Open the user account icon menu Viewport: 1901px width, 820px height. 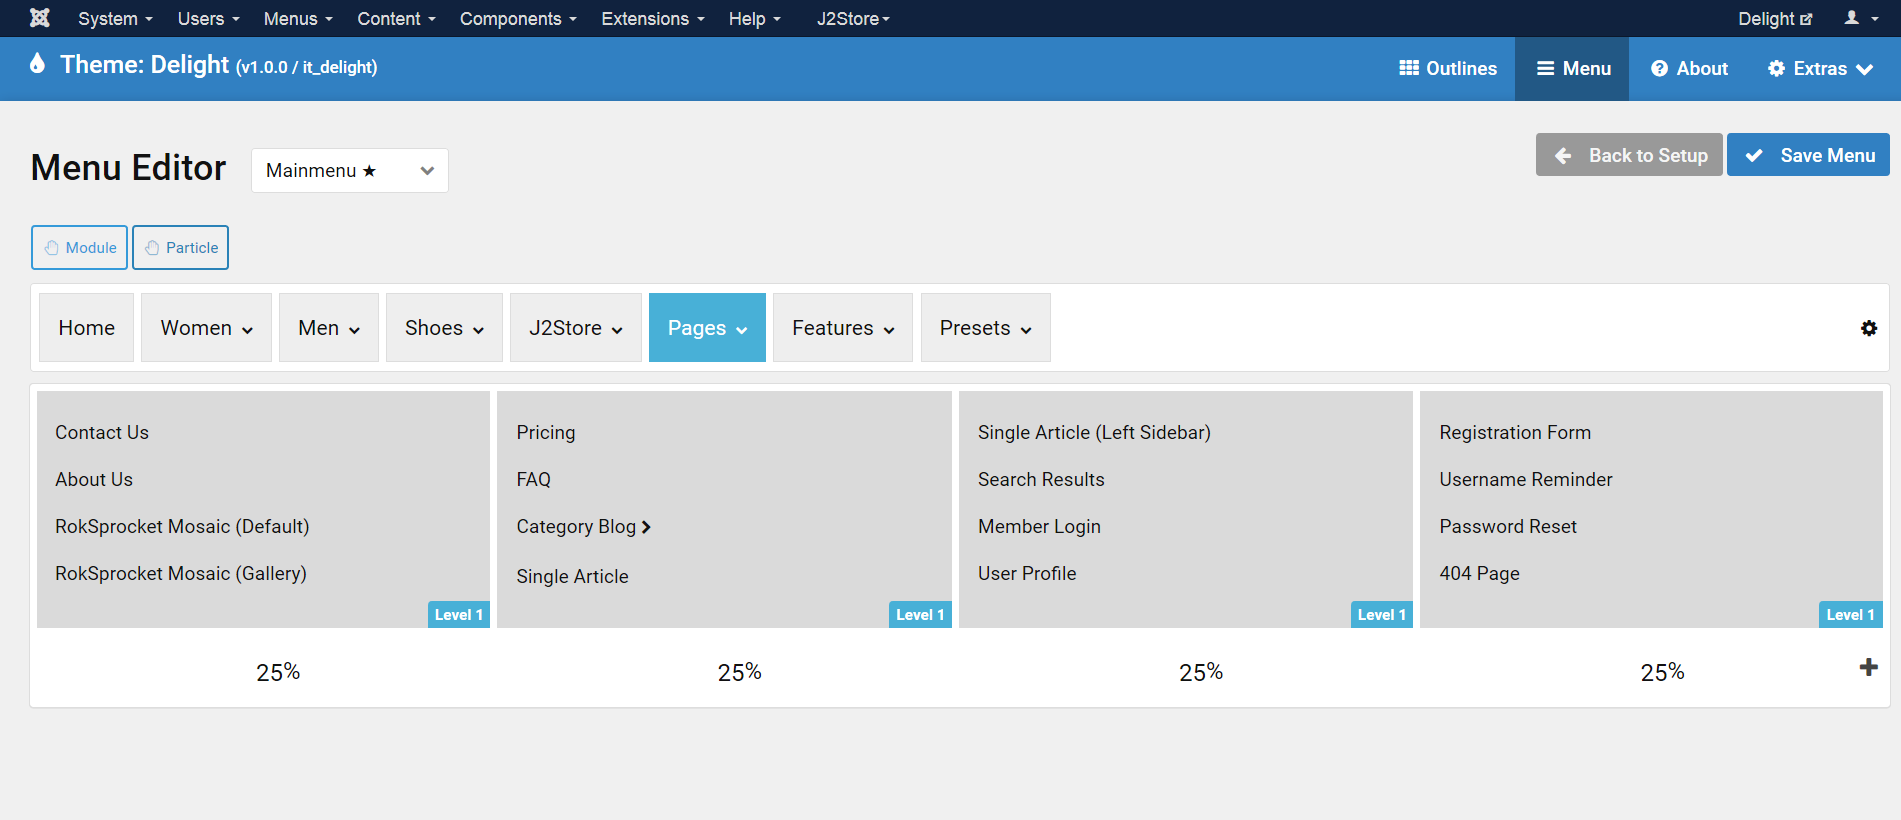1860,18
